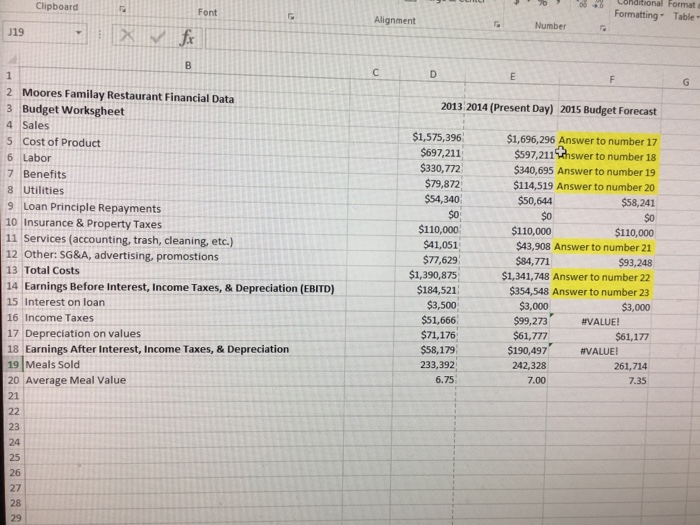
Task: Click the $1,575,396 sales cell
Action: 437,137
